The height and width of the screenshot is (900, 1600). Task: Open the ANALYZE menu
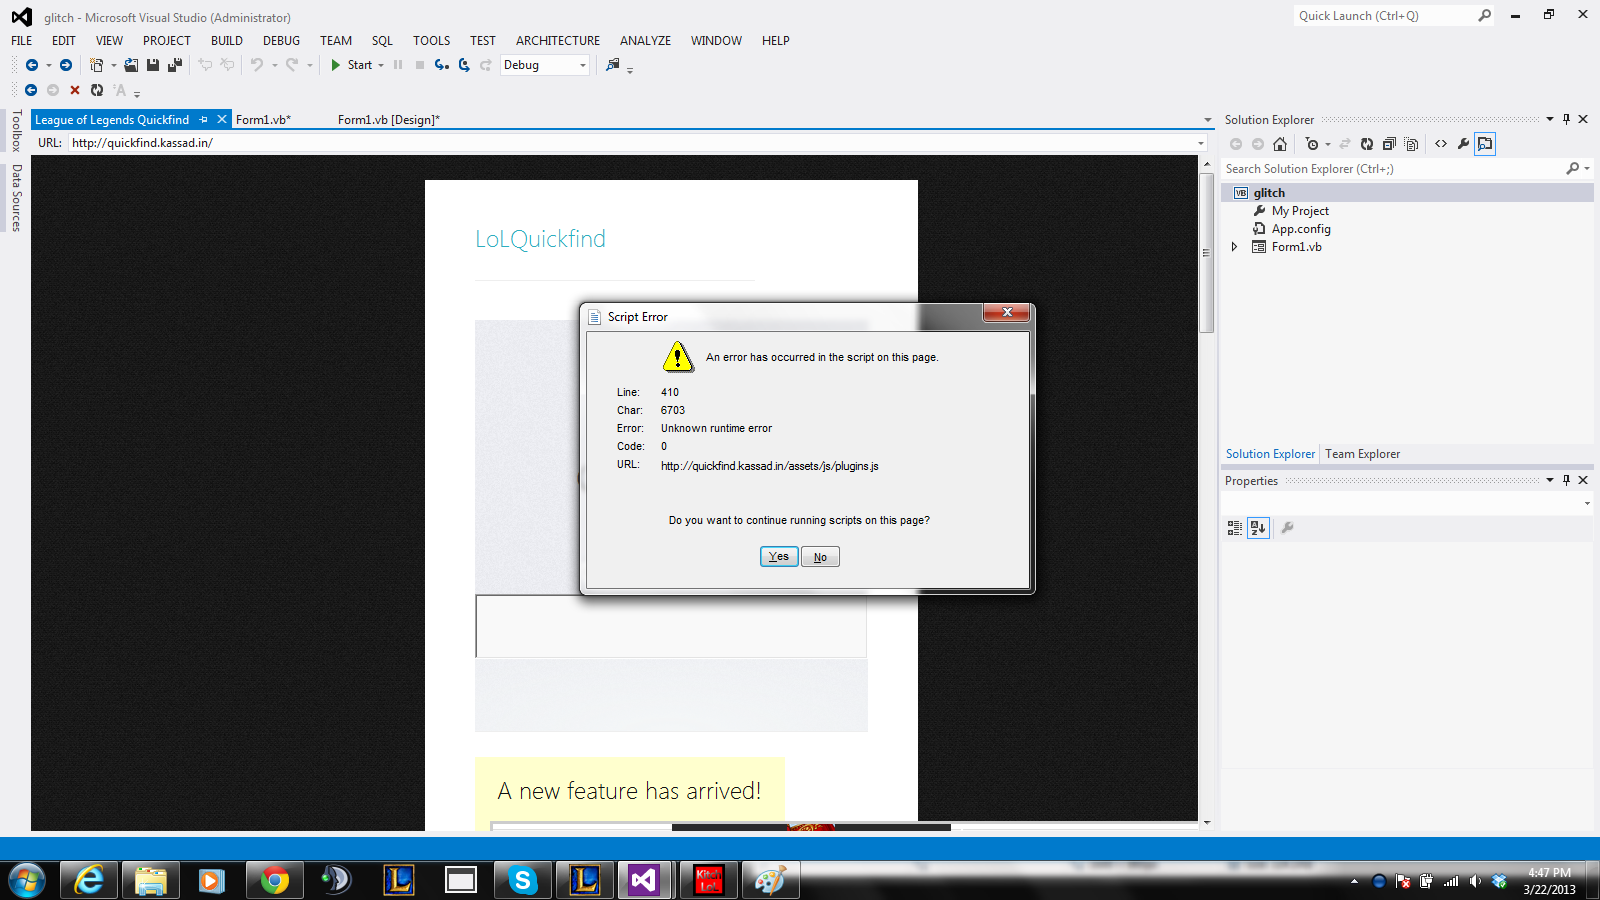click(x=645, y=41)
